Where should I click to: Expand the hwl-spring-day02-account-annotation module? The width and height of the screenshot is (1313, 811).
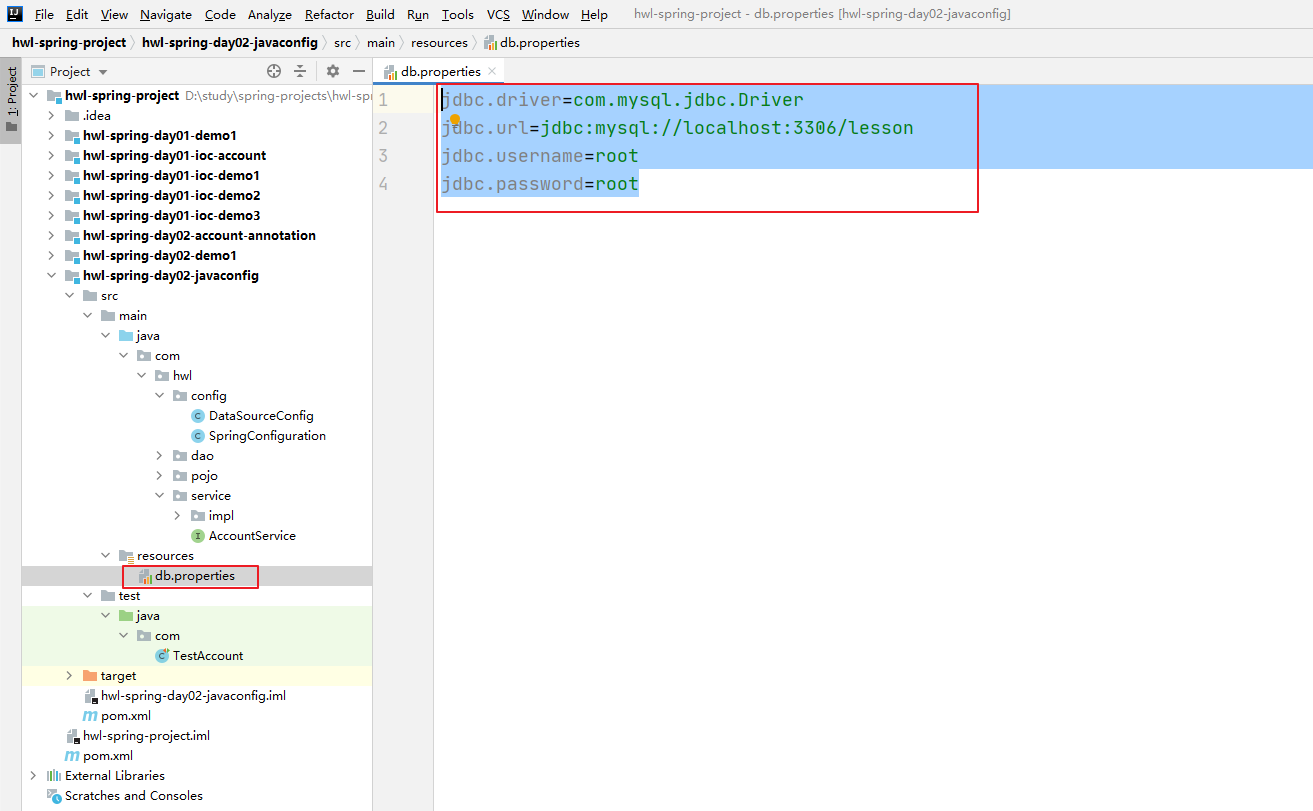(x=52, y=236)
